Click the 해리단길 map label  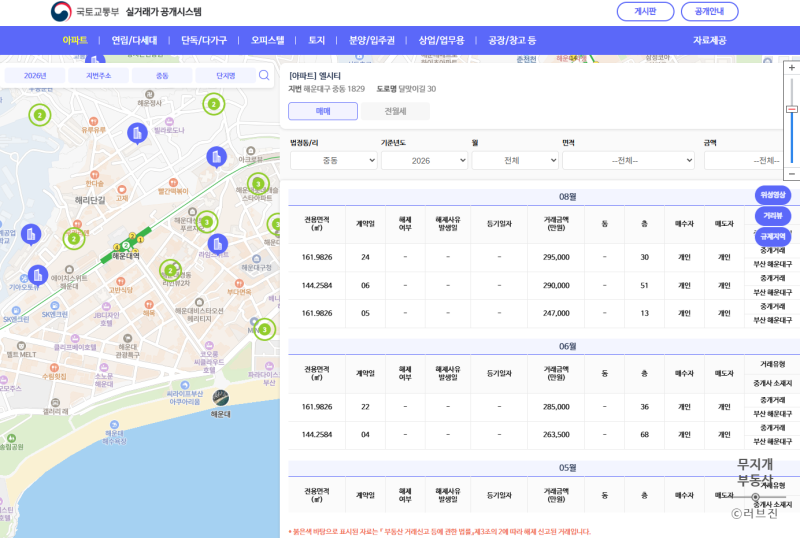[x=90, y=201]
